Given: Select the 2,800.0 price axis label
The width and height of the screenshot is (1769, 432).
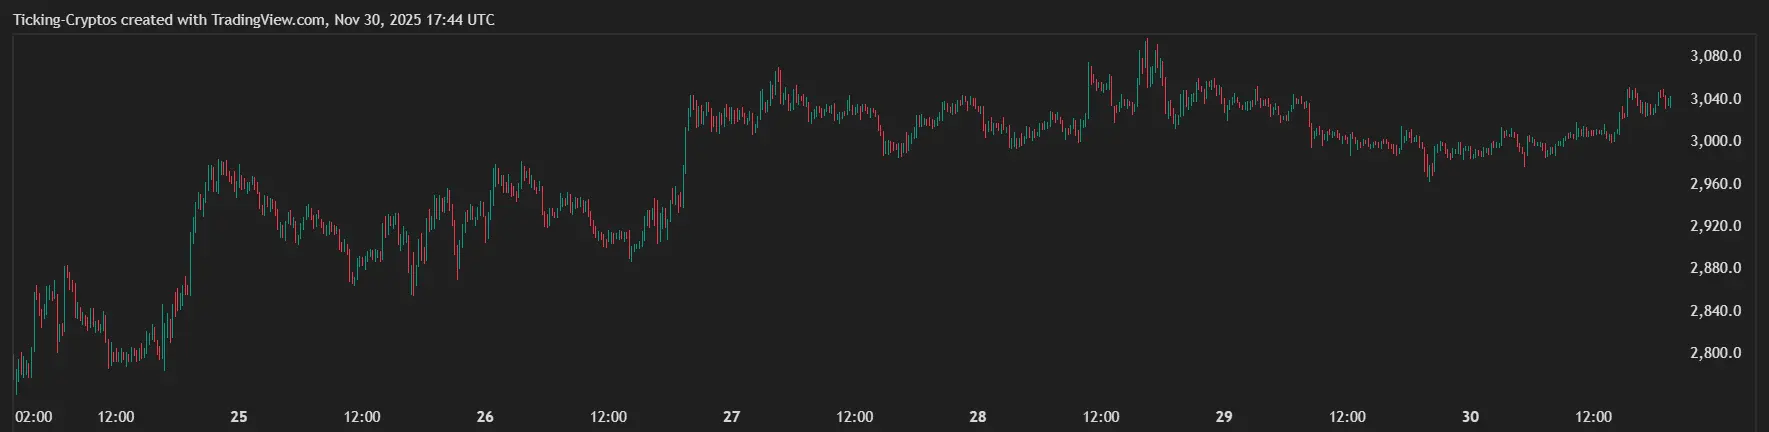Looking at the screenshot, I should [1715, 353].
